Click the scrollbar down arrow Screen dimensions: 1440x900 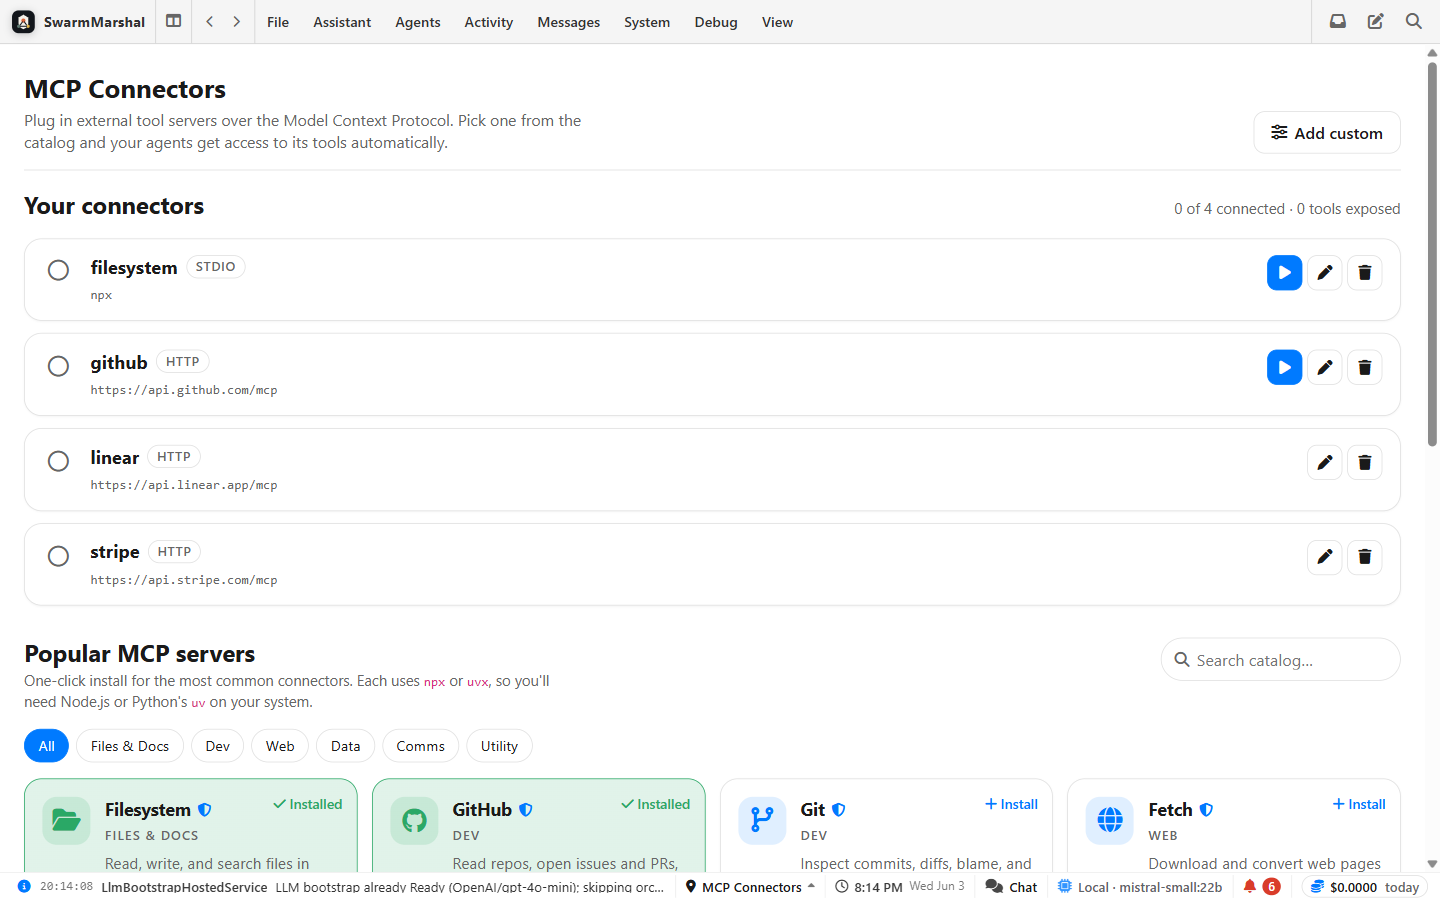point(1432,864)
